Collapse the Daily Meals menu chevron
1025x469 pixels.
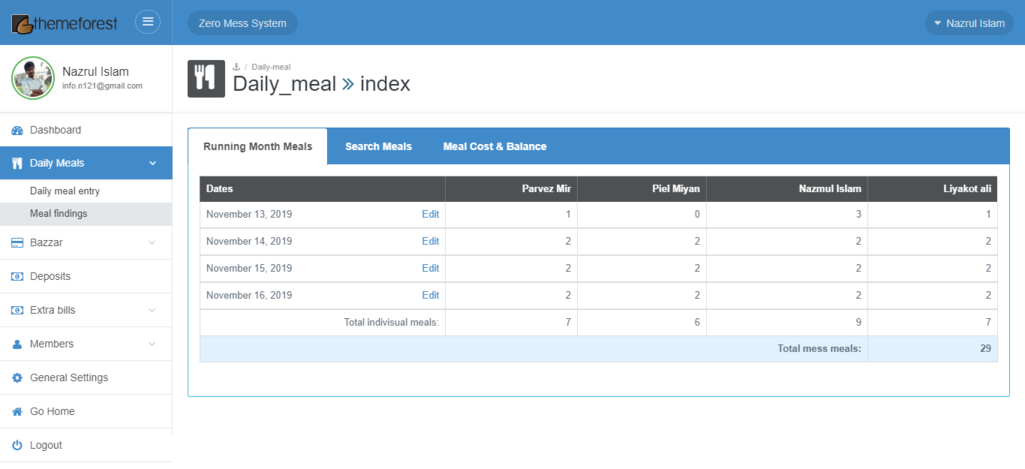pos(152,164)
